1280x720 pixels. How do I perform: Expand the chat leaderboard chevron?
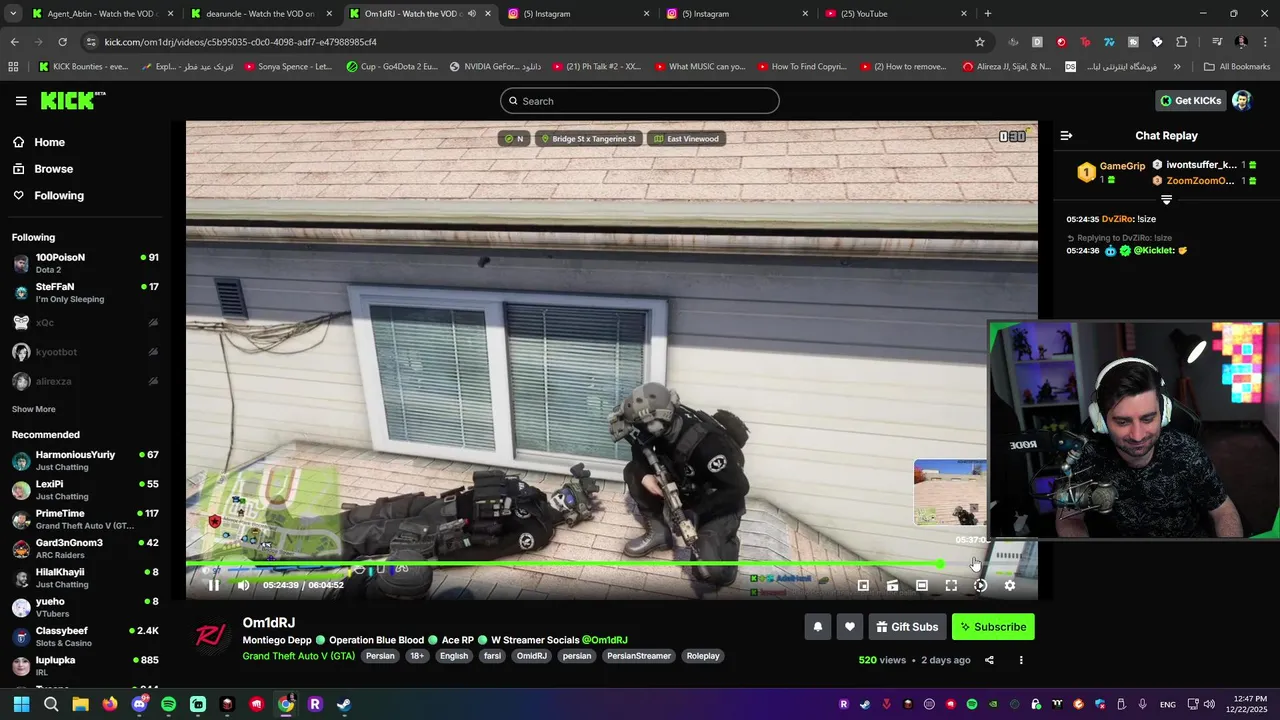1166,200
